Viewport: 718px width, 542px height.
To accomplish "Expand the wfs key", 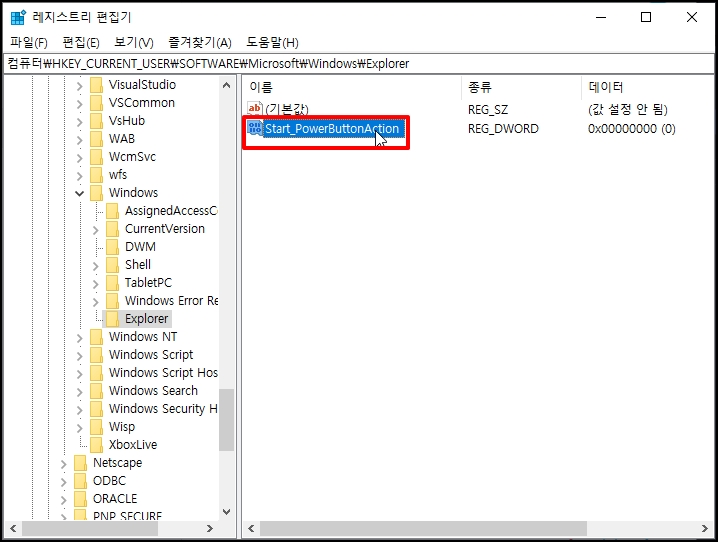I will pyautogui.click(x=79, y=175).
